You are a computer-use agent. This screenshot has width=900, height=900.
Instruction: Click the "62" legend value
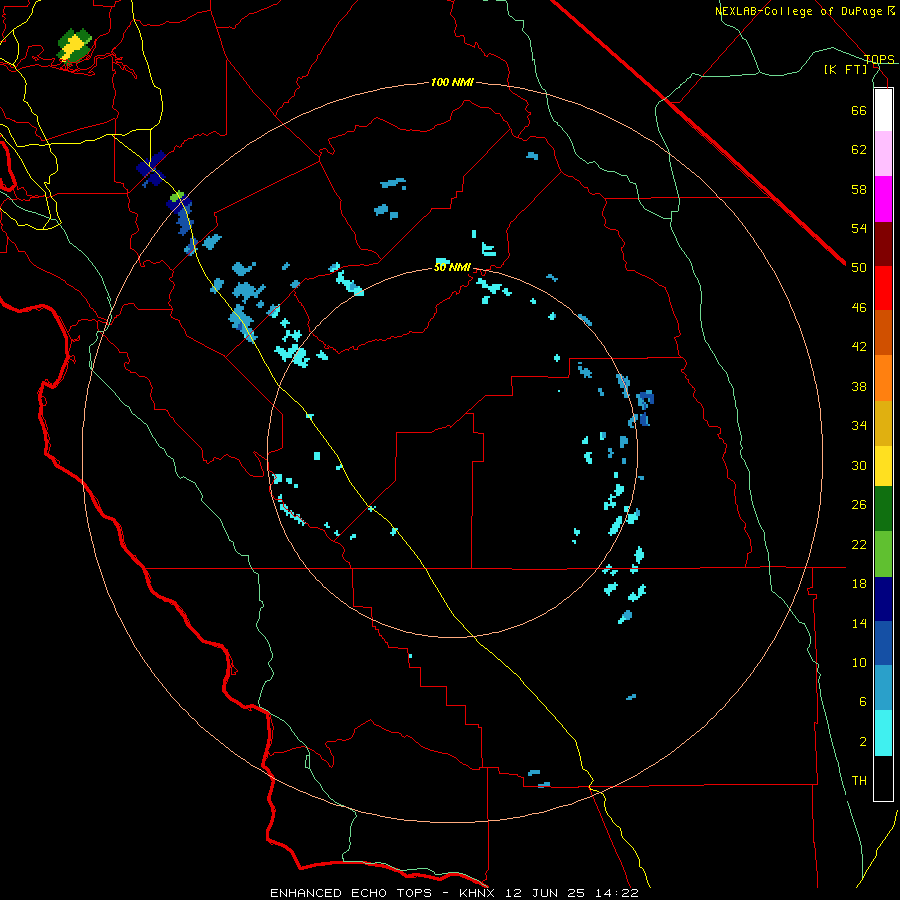coord(859,150)
